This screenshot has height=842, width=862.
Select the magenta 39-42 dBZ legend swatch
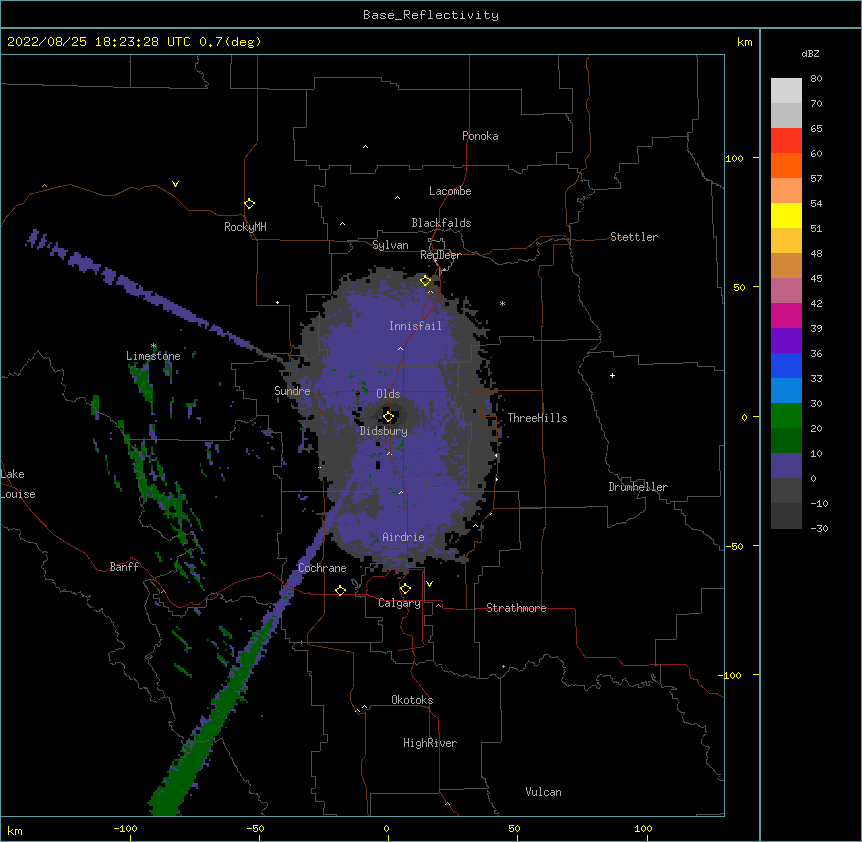786,315
